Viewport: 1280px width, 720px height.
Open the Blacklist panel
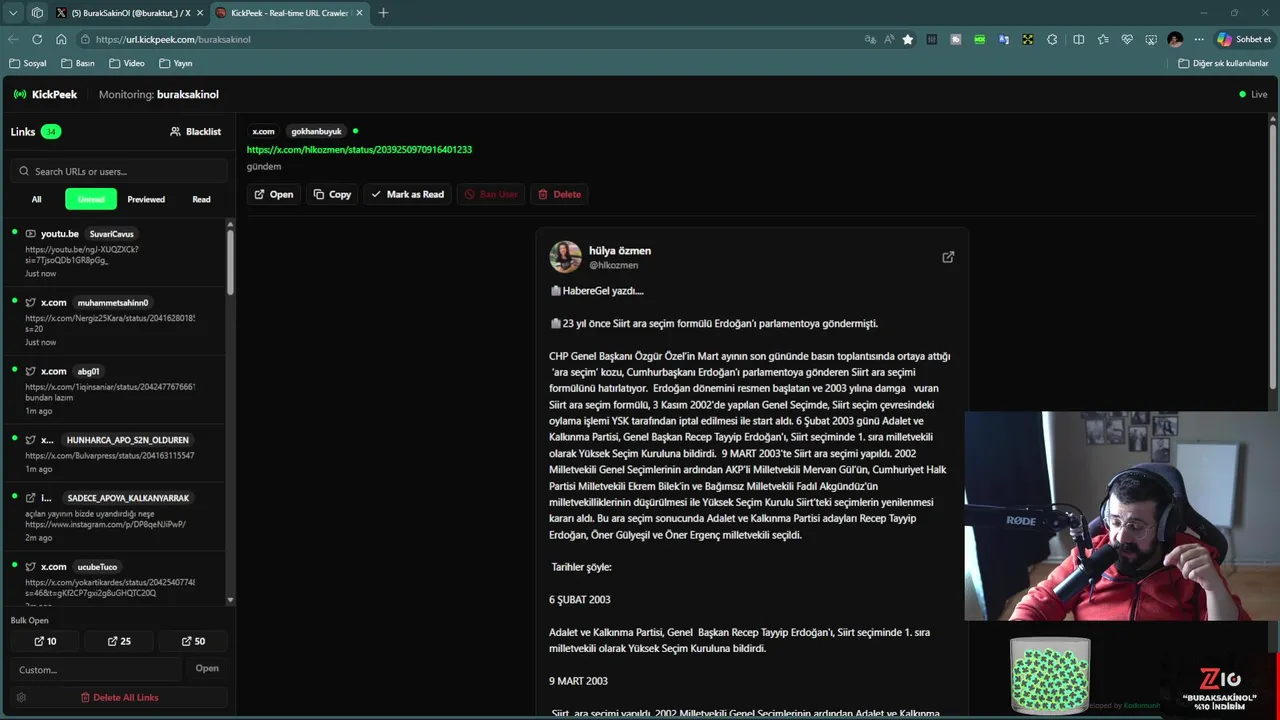pos(195,131)
